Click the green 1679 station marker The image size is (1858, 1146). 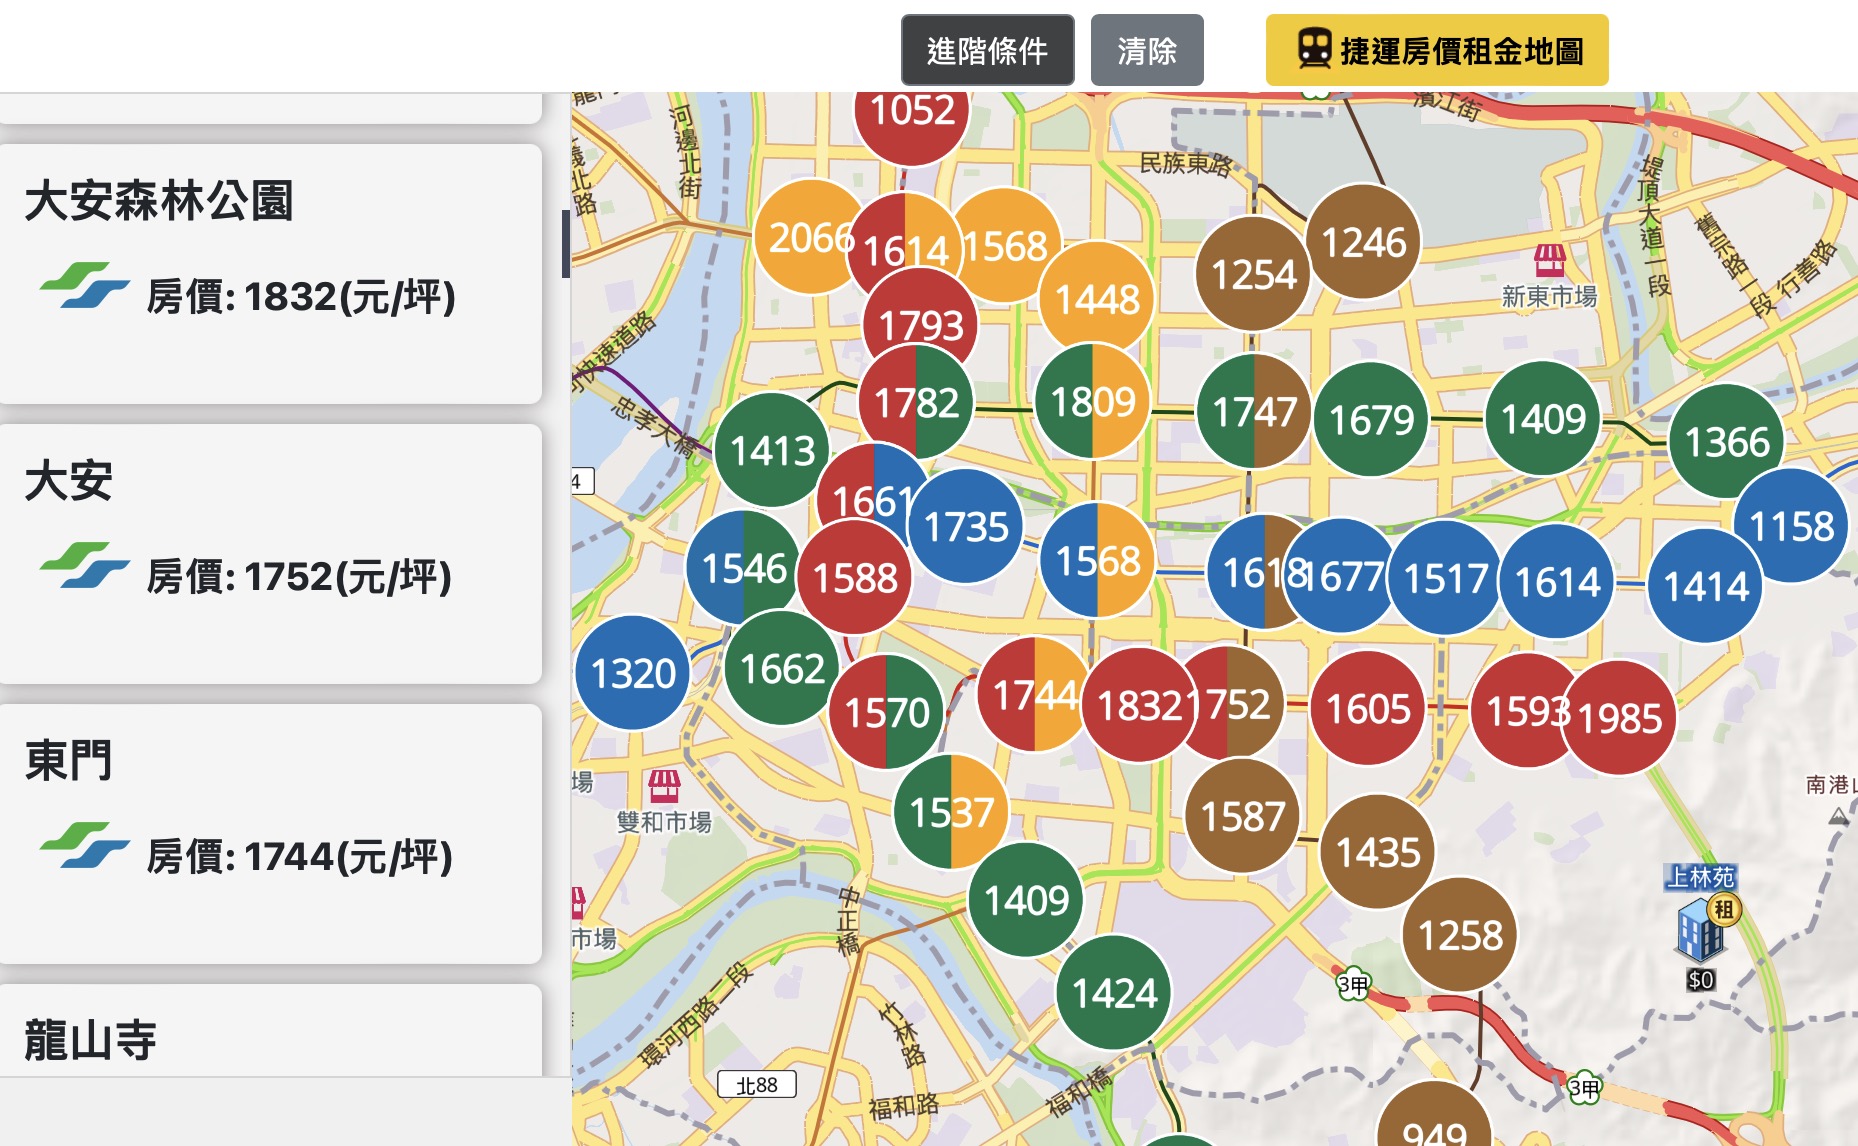pyautogui.click(x=1371, y=419)
